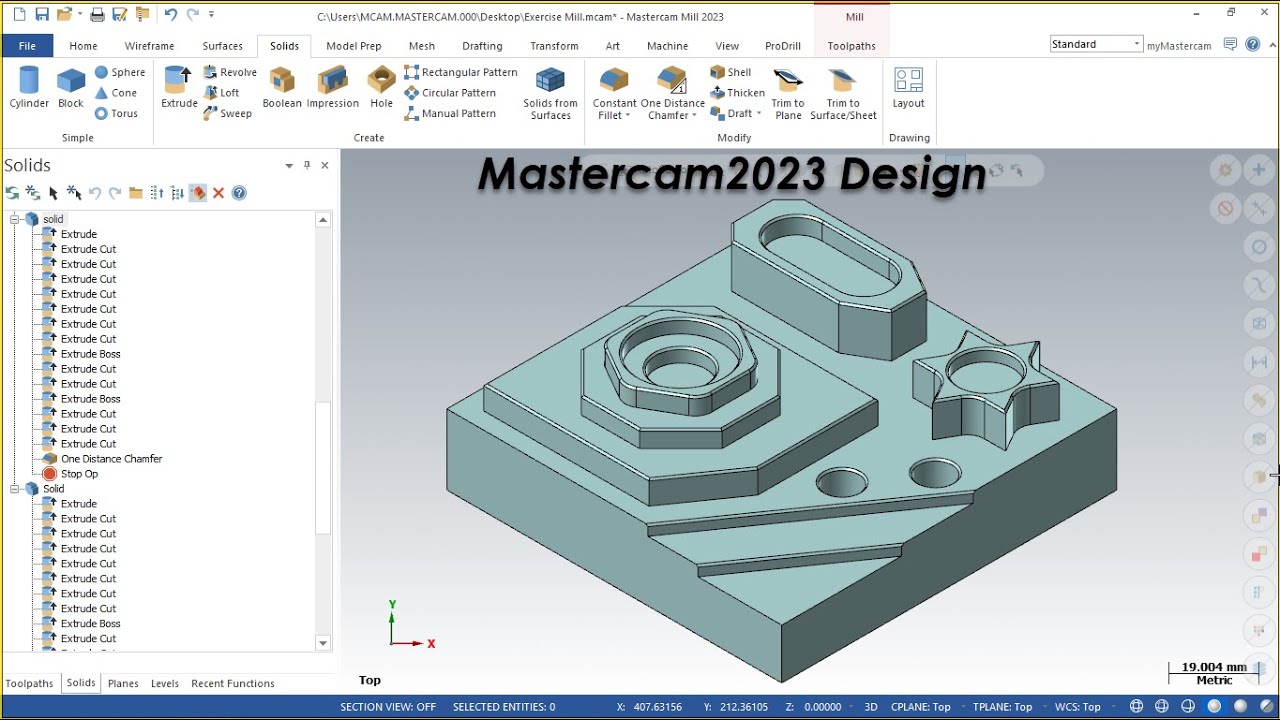Open the Solids panel options arrow
The width and height of the screenshot is (1280, 720).
(x=289, y=166)
